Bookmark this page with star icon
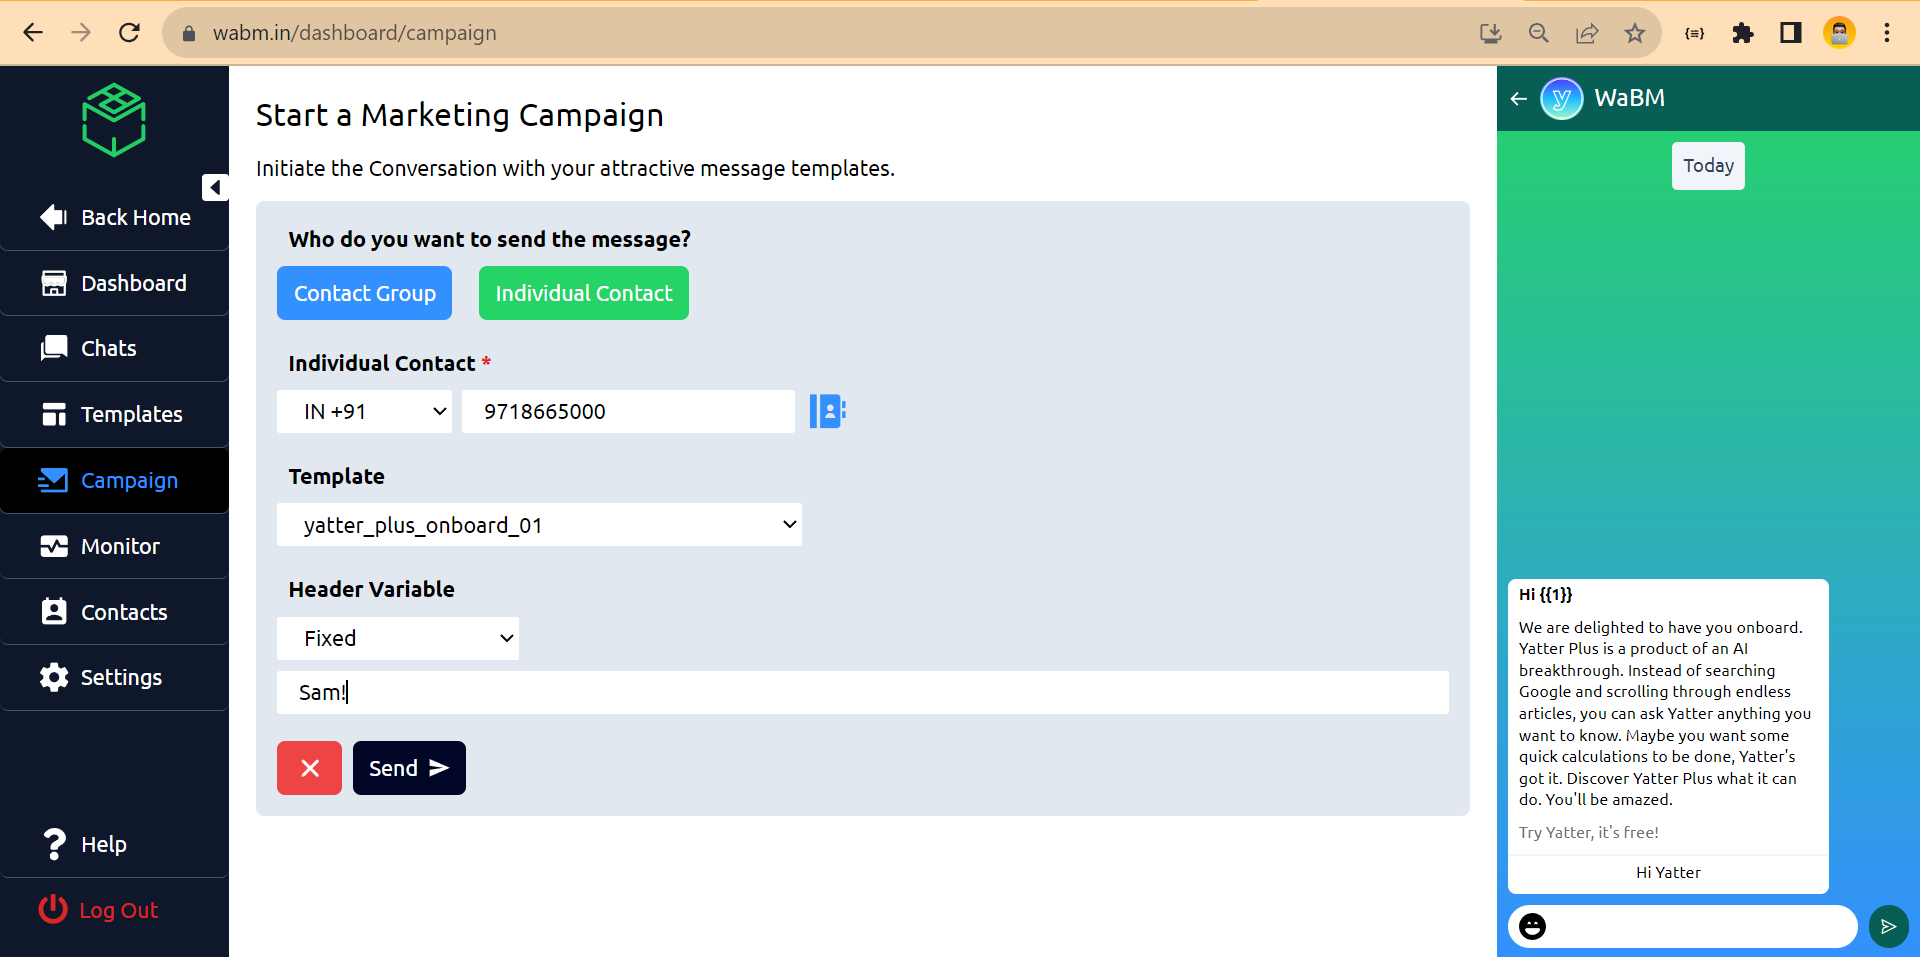 (x=1635, y=33)
